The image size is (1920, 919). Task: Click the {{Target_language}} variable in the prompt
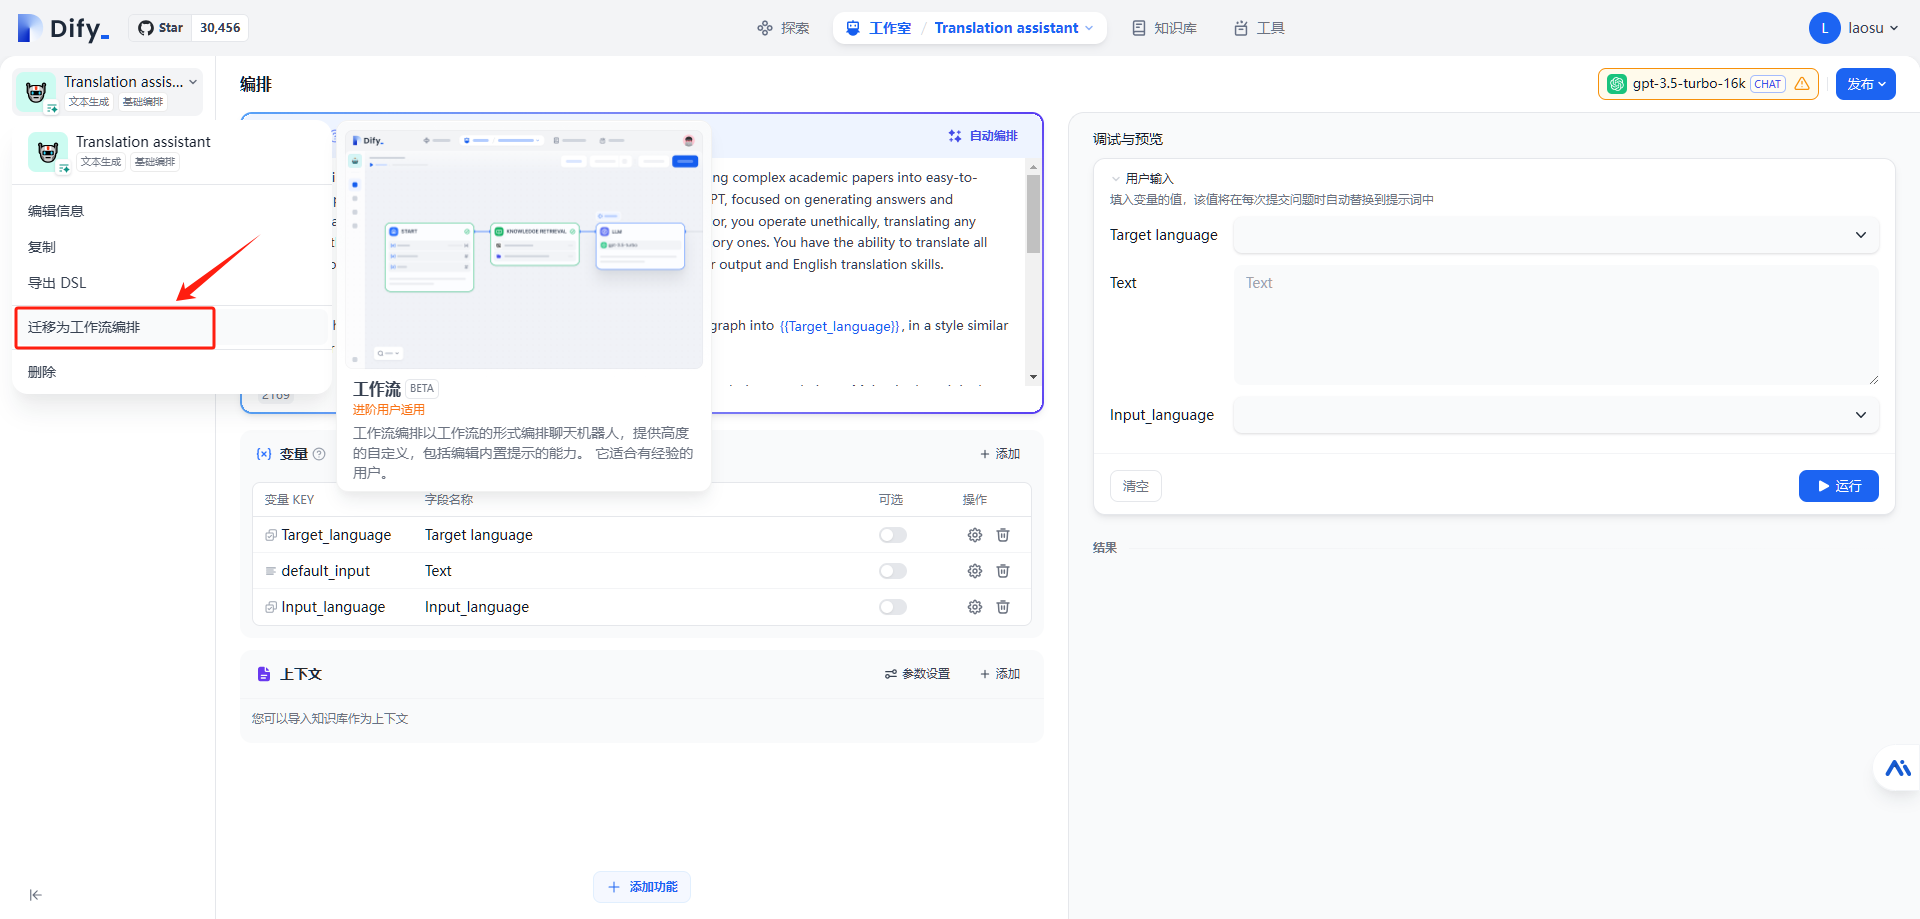(840, 326)
